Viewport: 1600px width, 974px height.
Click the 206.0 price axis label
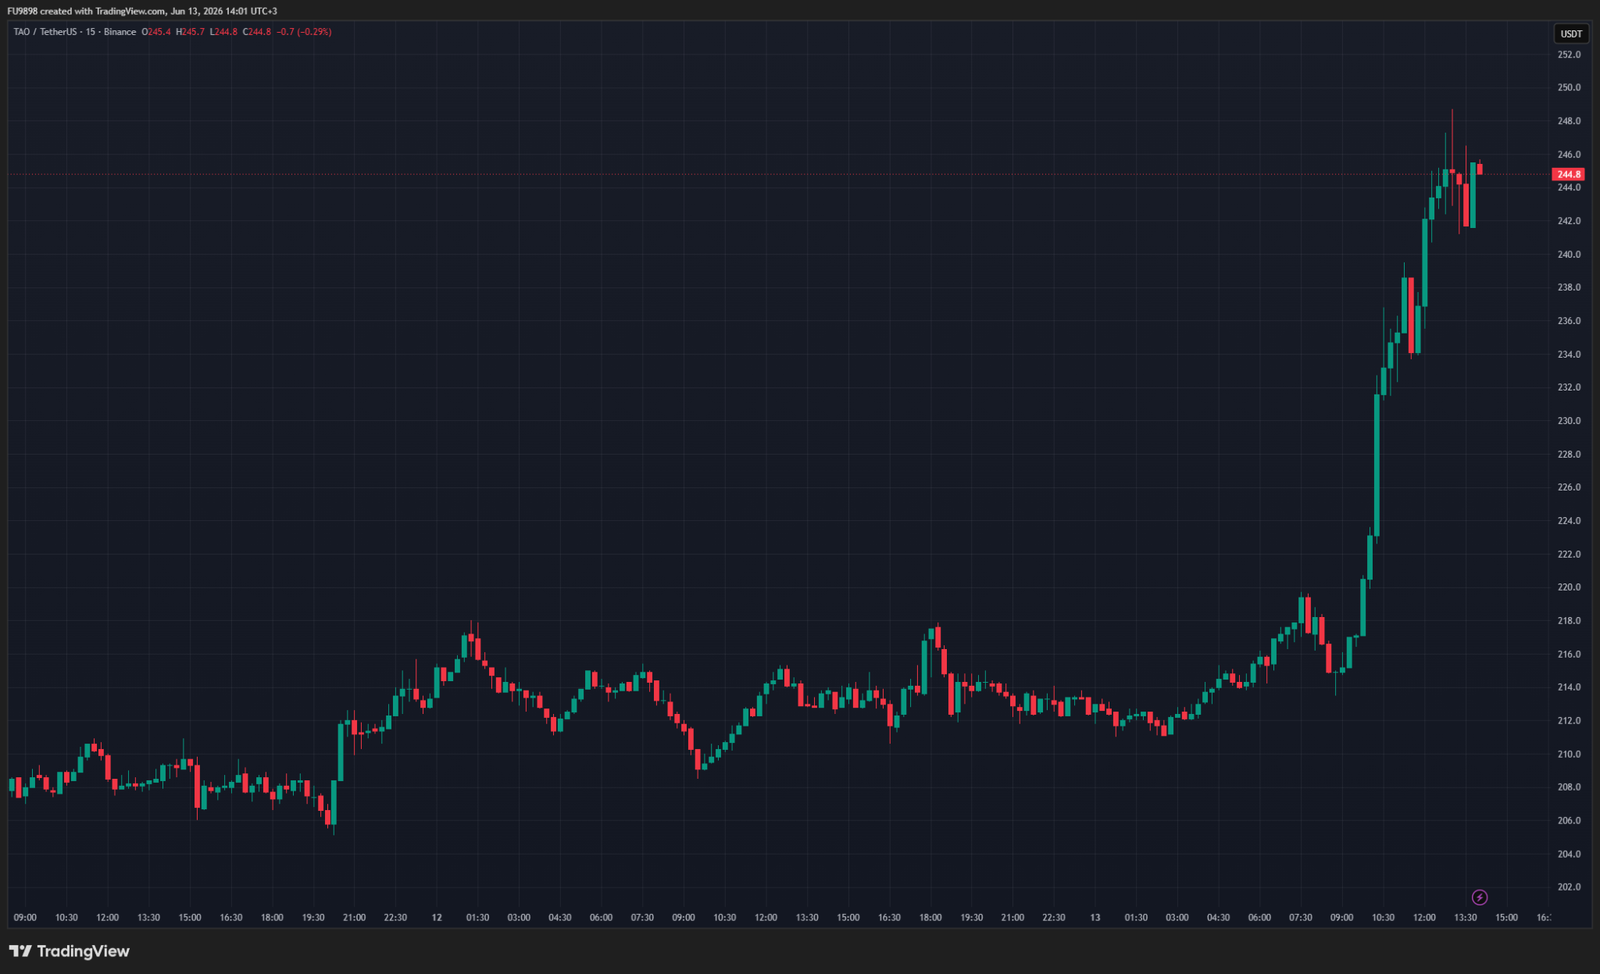pyautogui.click(x=1569, y=820)
